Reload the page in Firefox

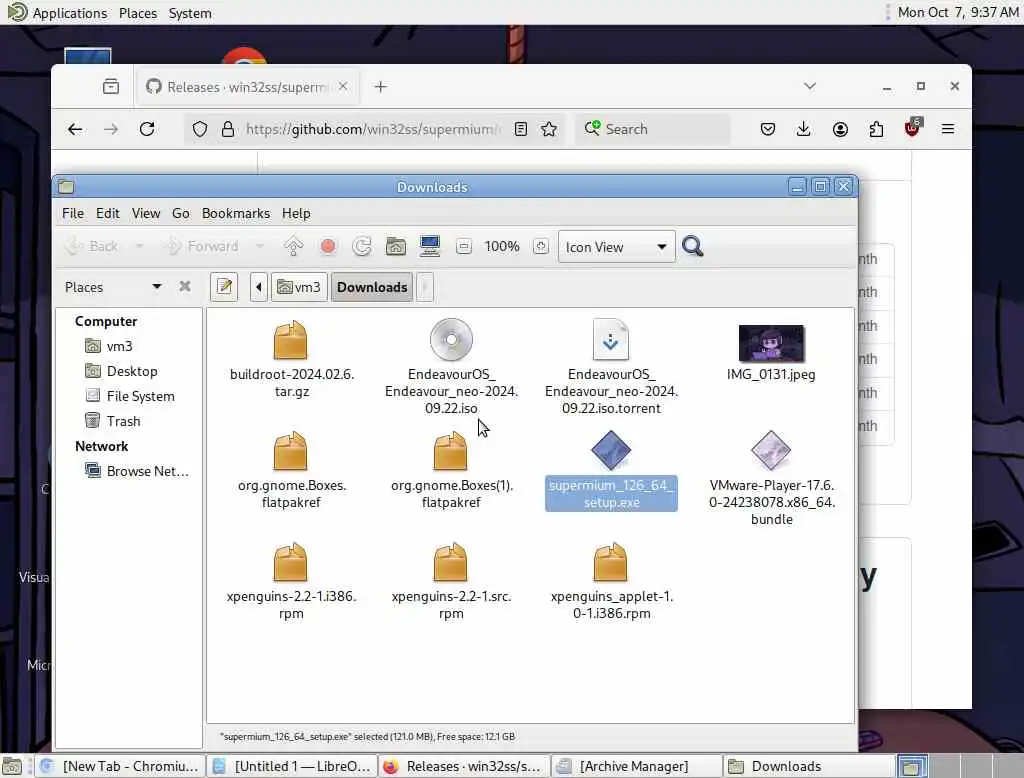click(147, 129)
